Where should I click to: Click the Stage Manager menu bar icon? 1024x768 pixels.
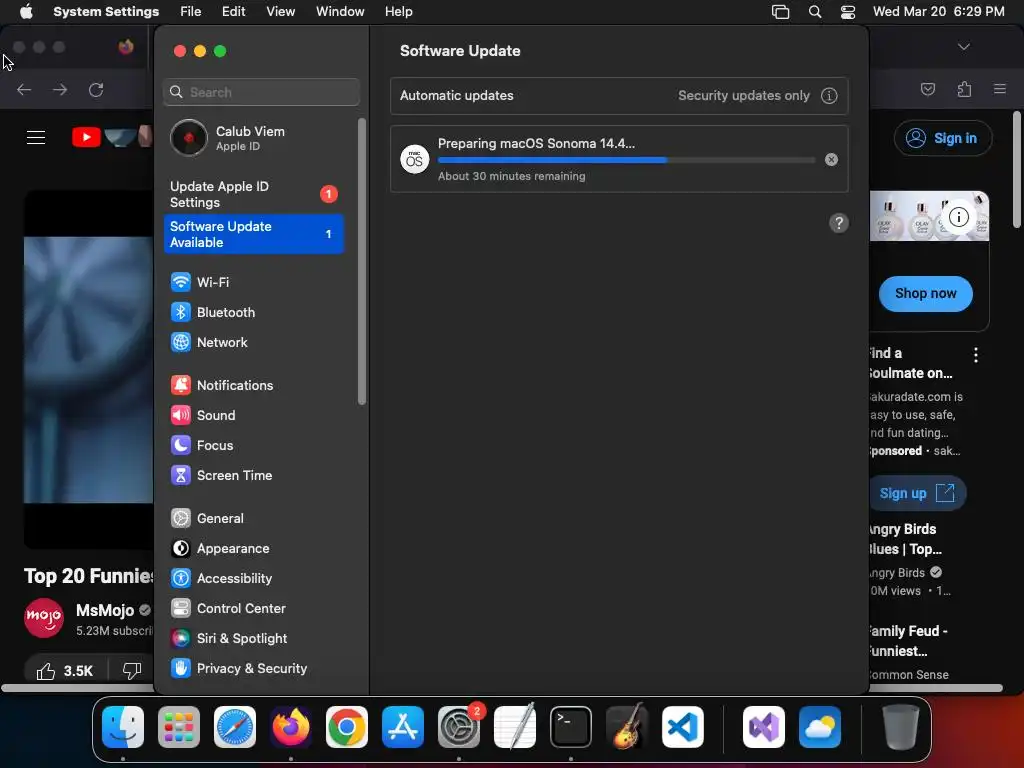pos(780,12)
